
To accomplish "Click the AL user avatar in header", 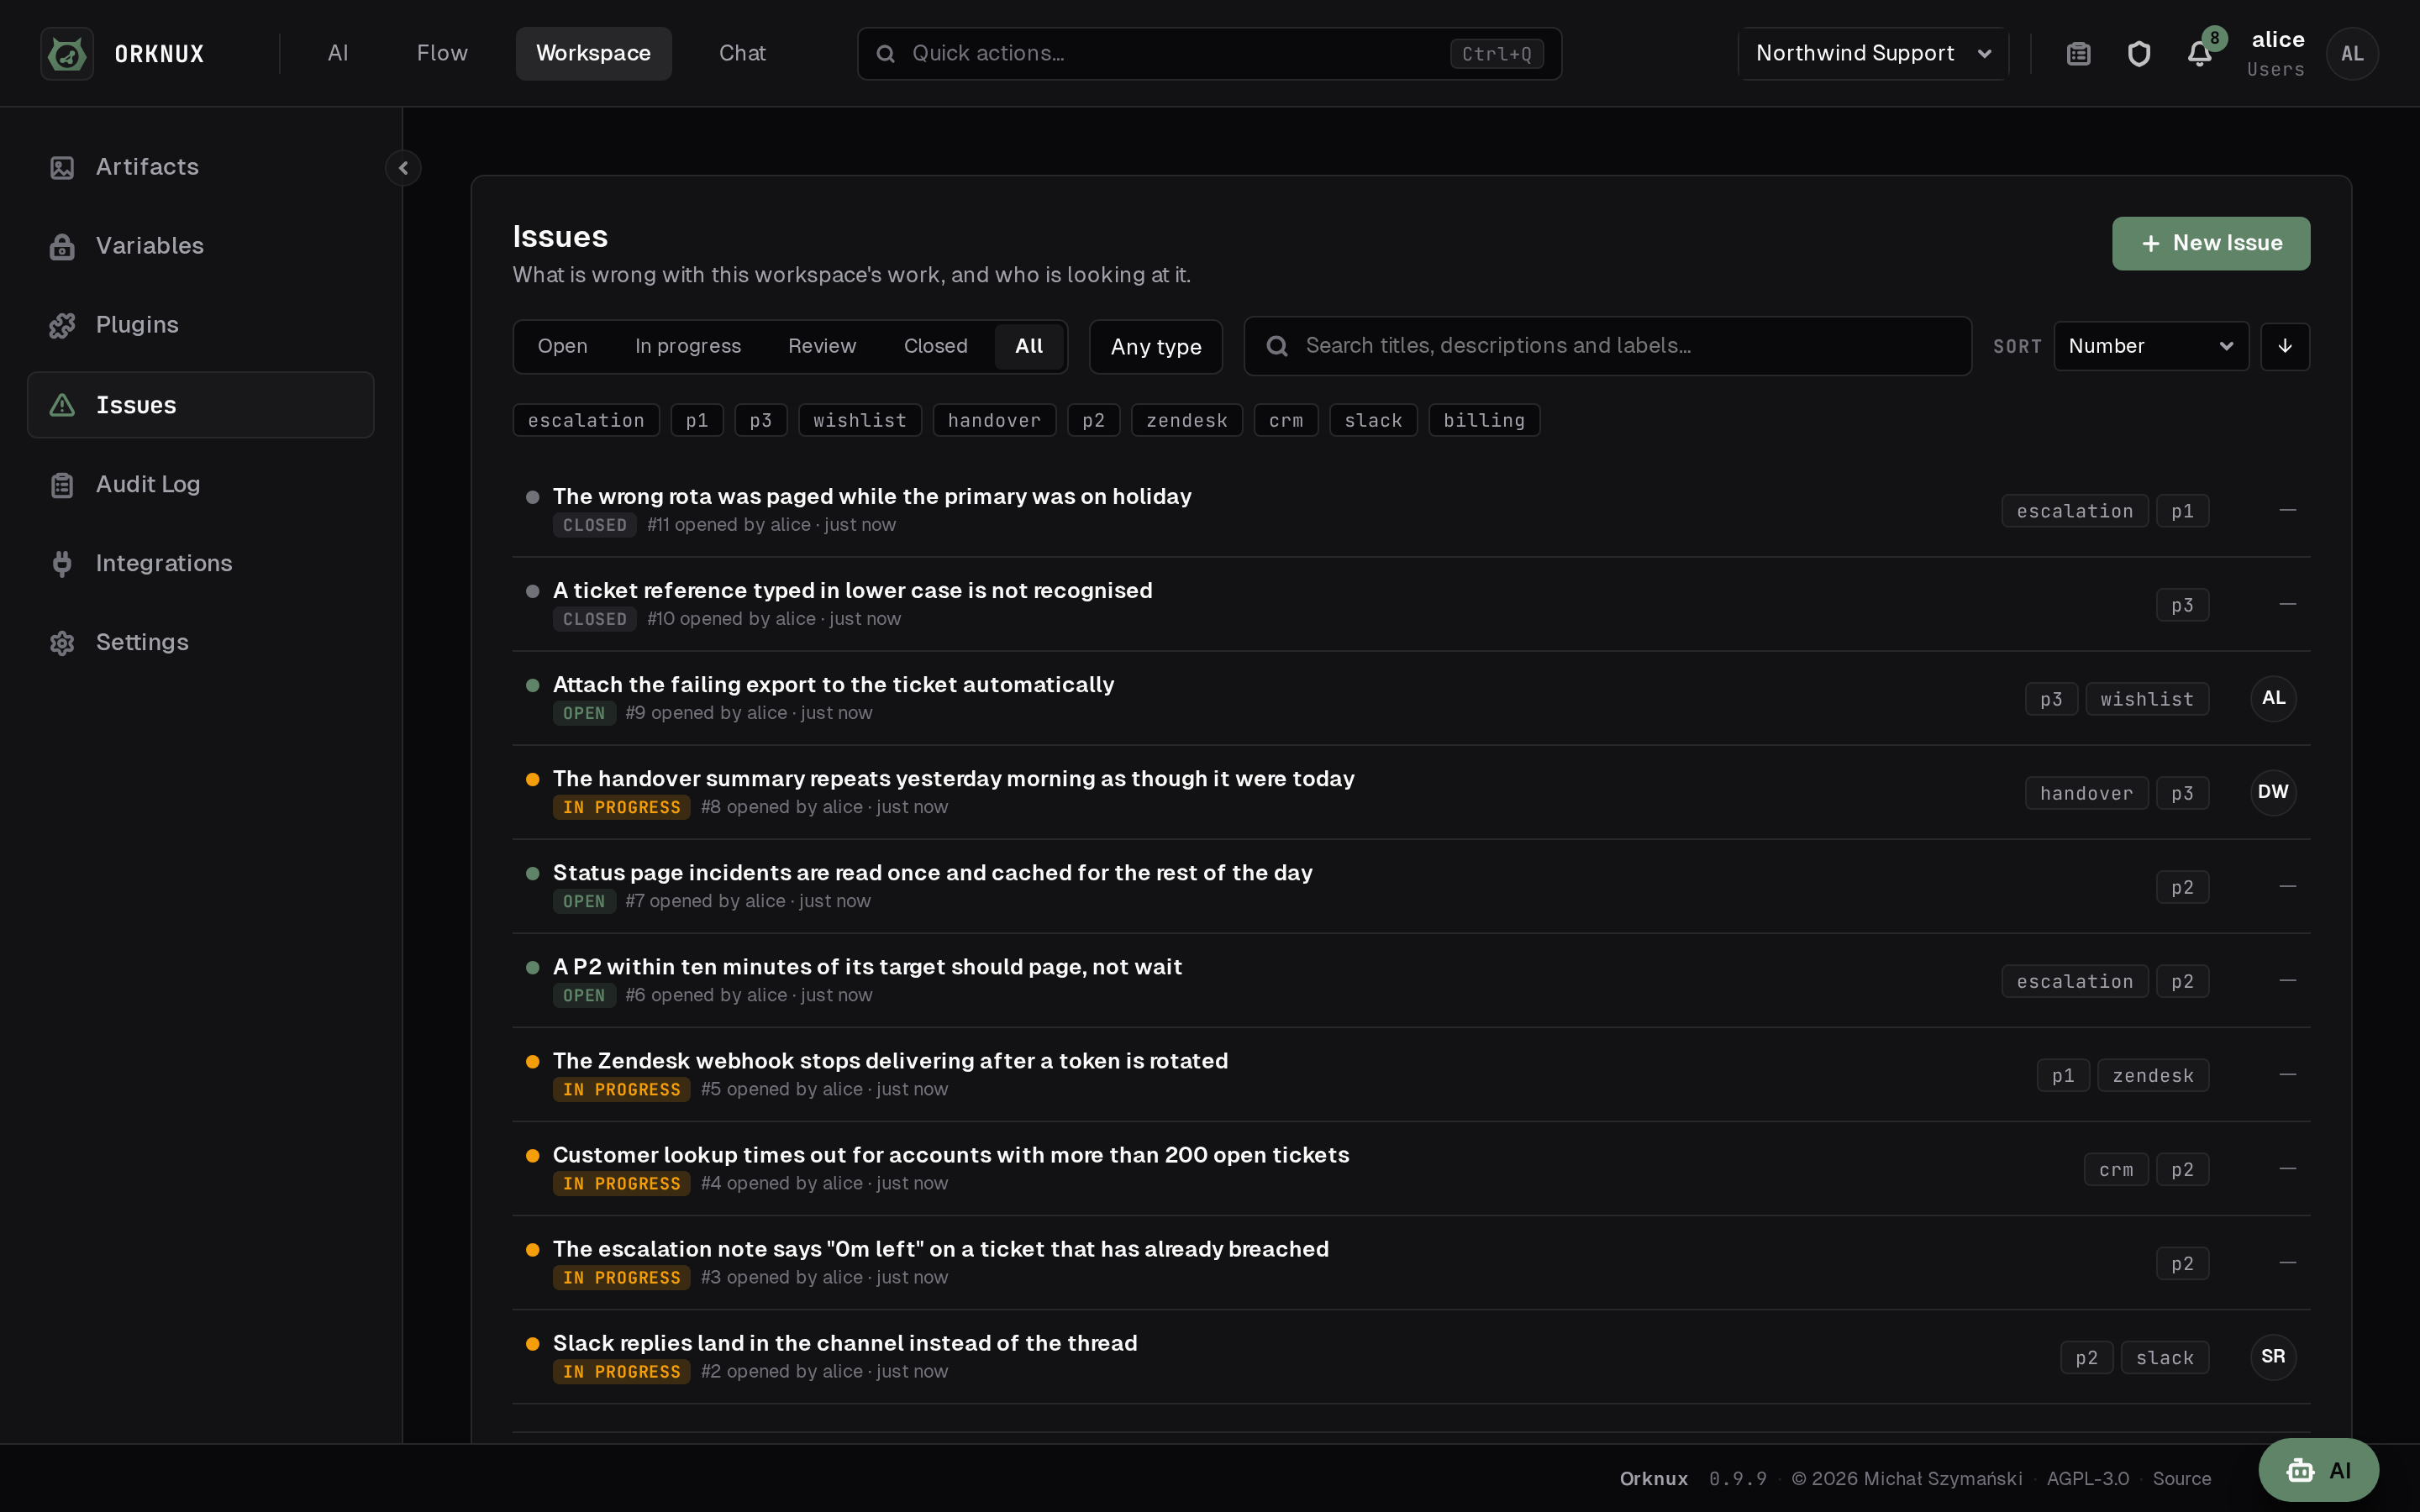I will [2352, 53].
